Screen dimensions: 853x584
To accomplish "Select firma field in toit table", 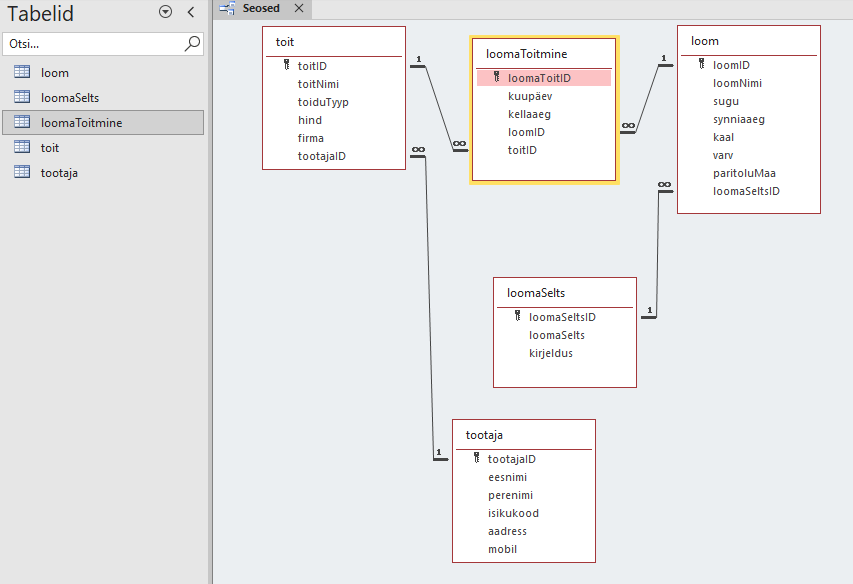I will (311, 138).
